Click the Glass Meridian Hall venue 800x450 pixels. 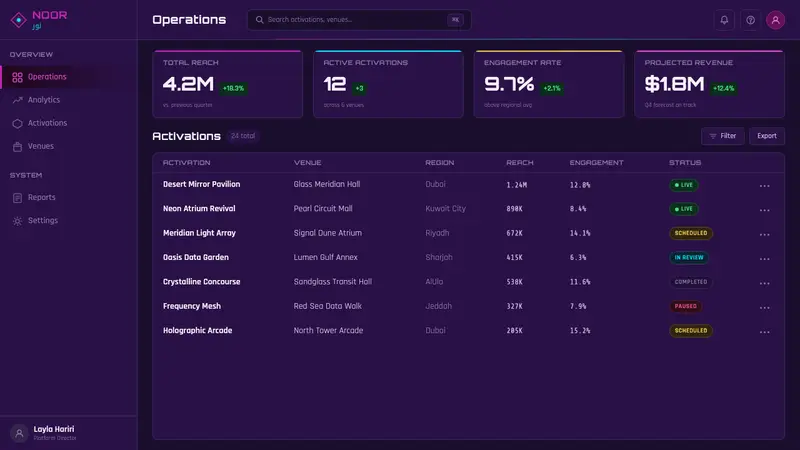point(327,185)
